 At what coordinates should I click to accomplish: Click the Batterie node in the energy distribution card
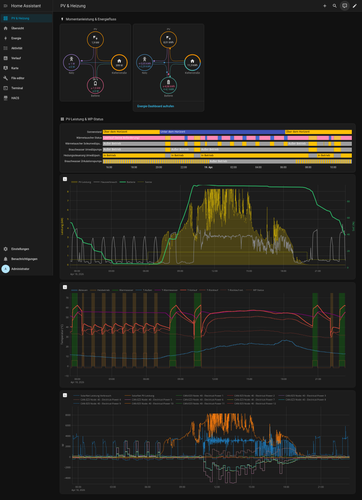168,86
